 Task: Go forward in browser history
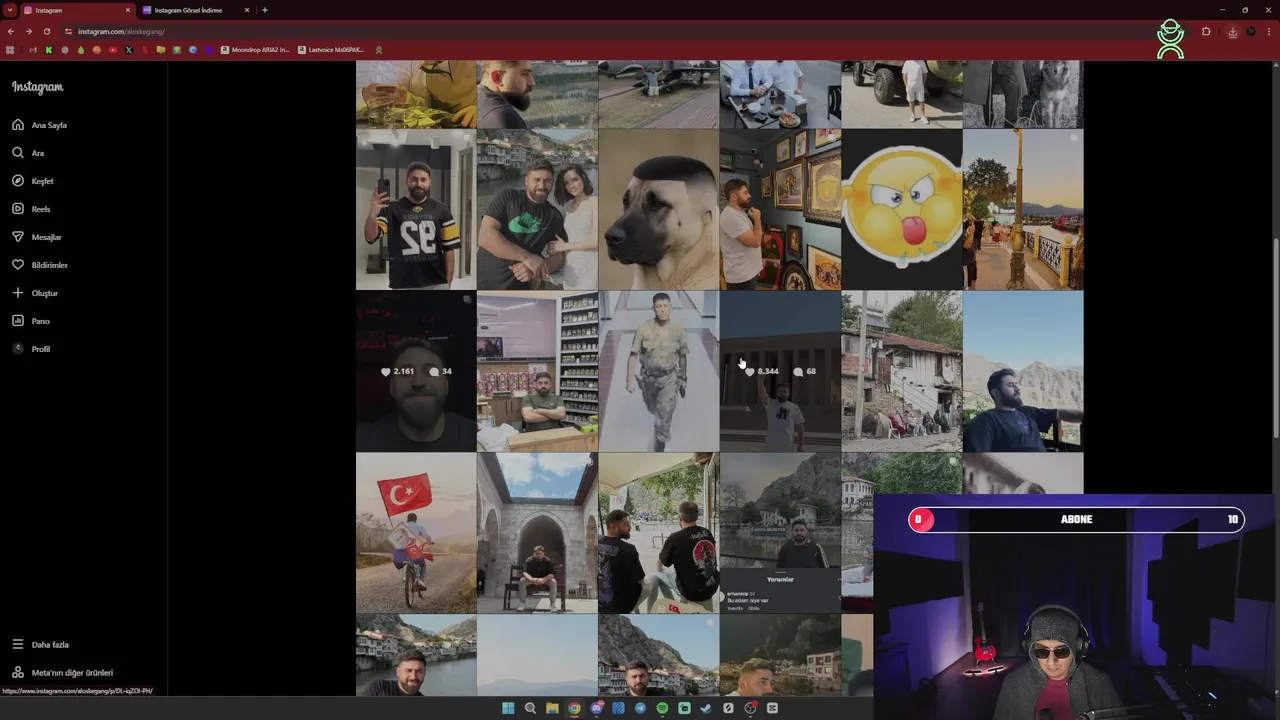(28, 31)
